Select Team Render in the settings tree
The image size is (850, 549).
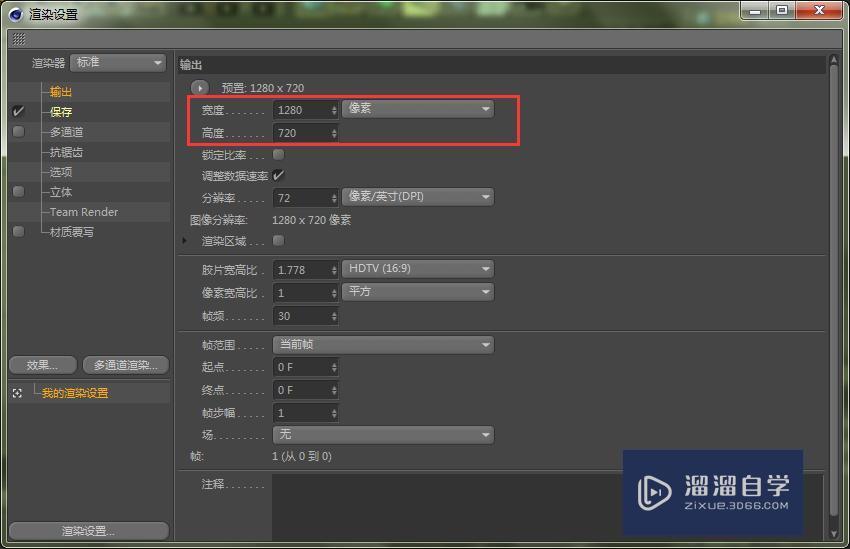click(x=83, y=212)
